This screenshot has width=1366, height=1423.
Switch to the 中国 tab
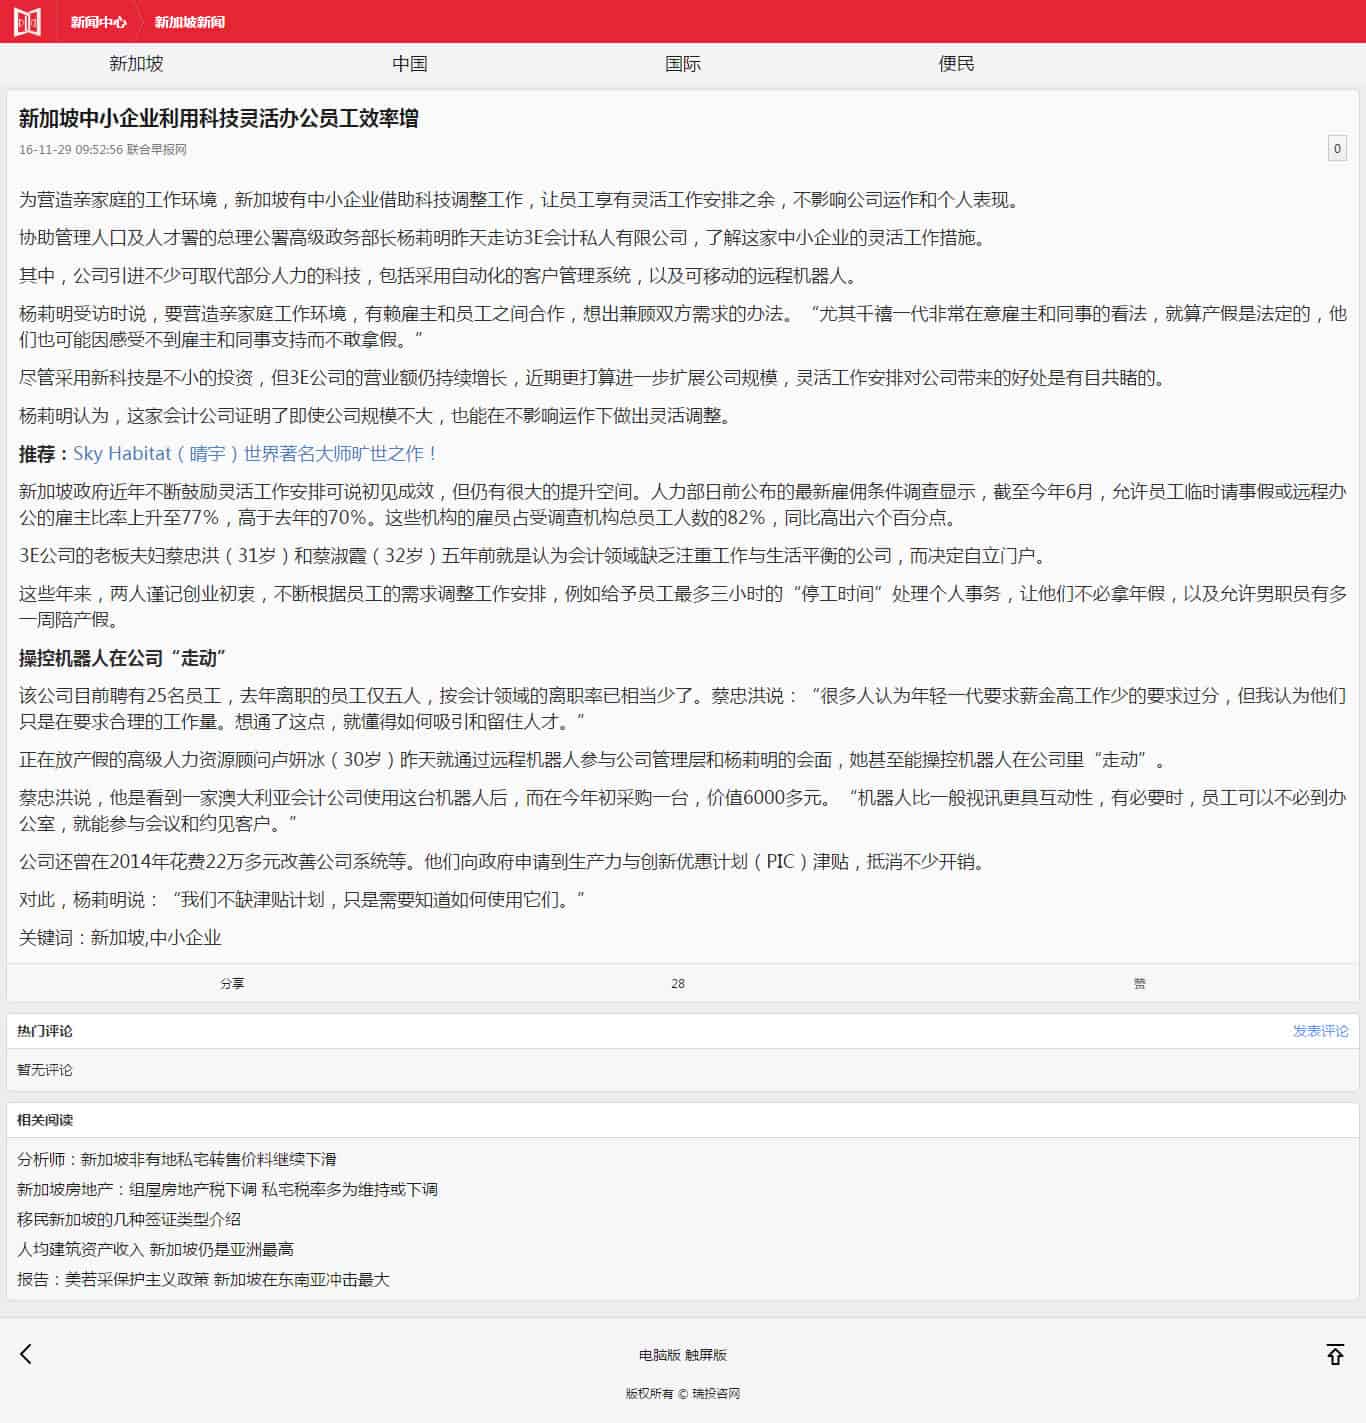[x=410, y=64]
